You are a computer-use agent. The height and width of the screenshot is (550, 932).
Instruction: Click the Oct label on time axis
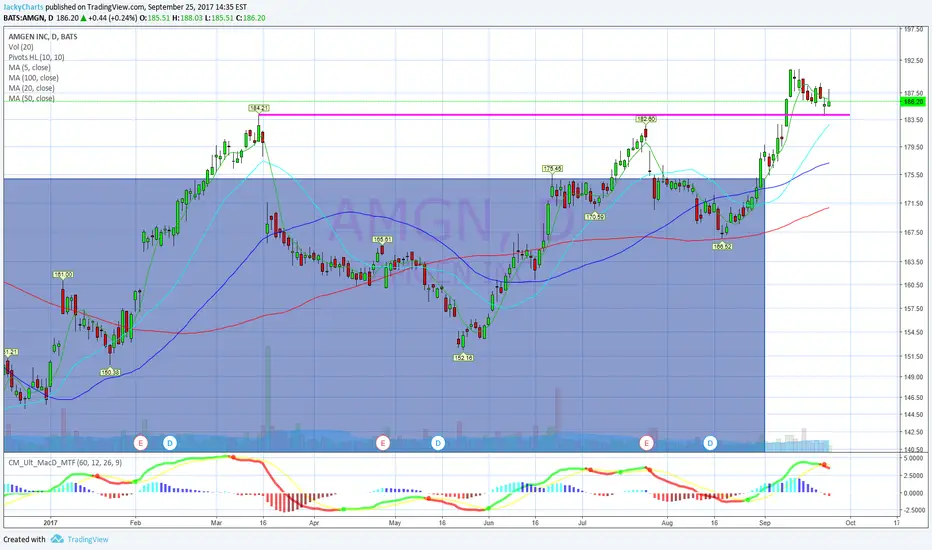850,523
